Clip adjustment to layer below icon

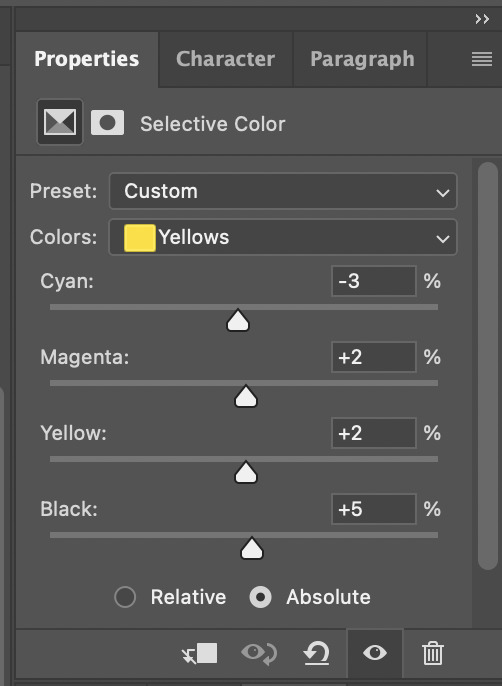coord(200,654)
